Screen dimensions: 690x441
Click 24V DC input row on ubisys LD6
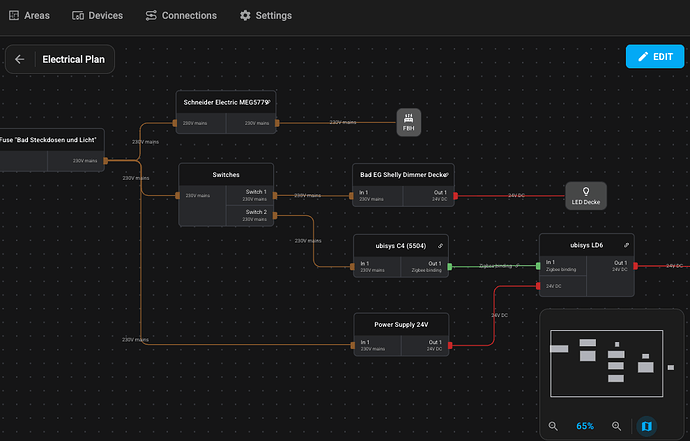(563, 286)
